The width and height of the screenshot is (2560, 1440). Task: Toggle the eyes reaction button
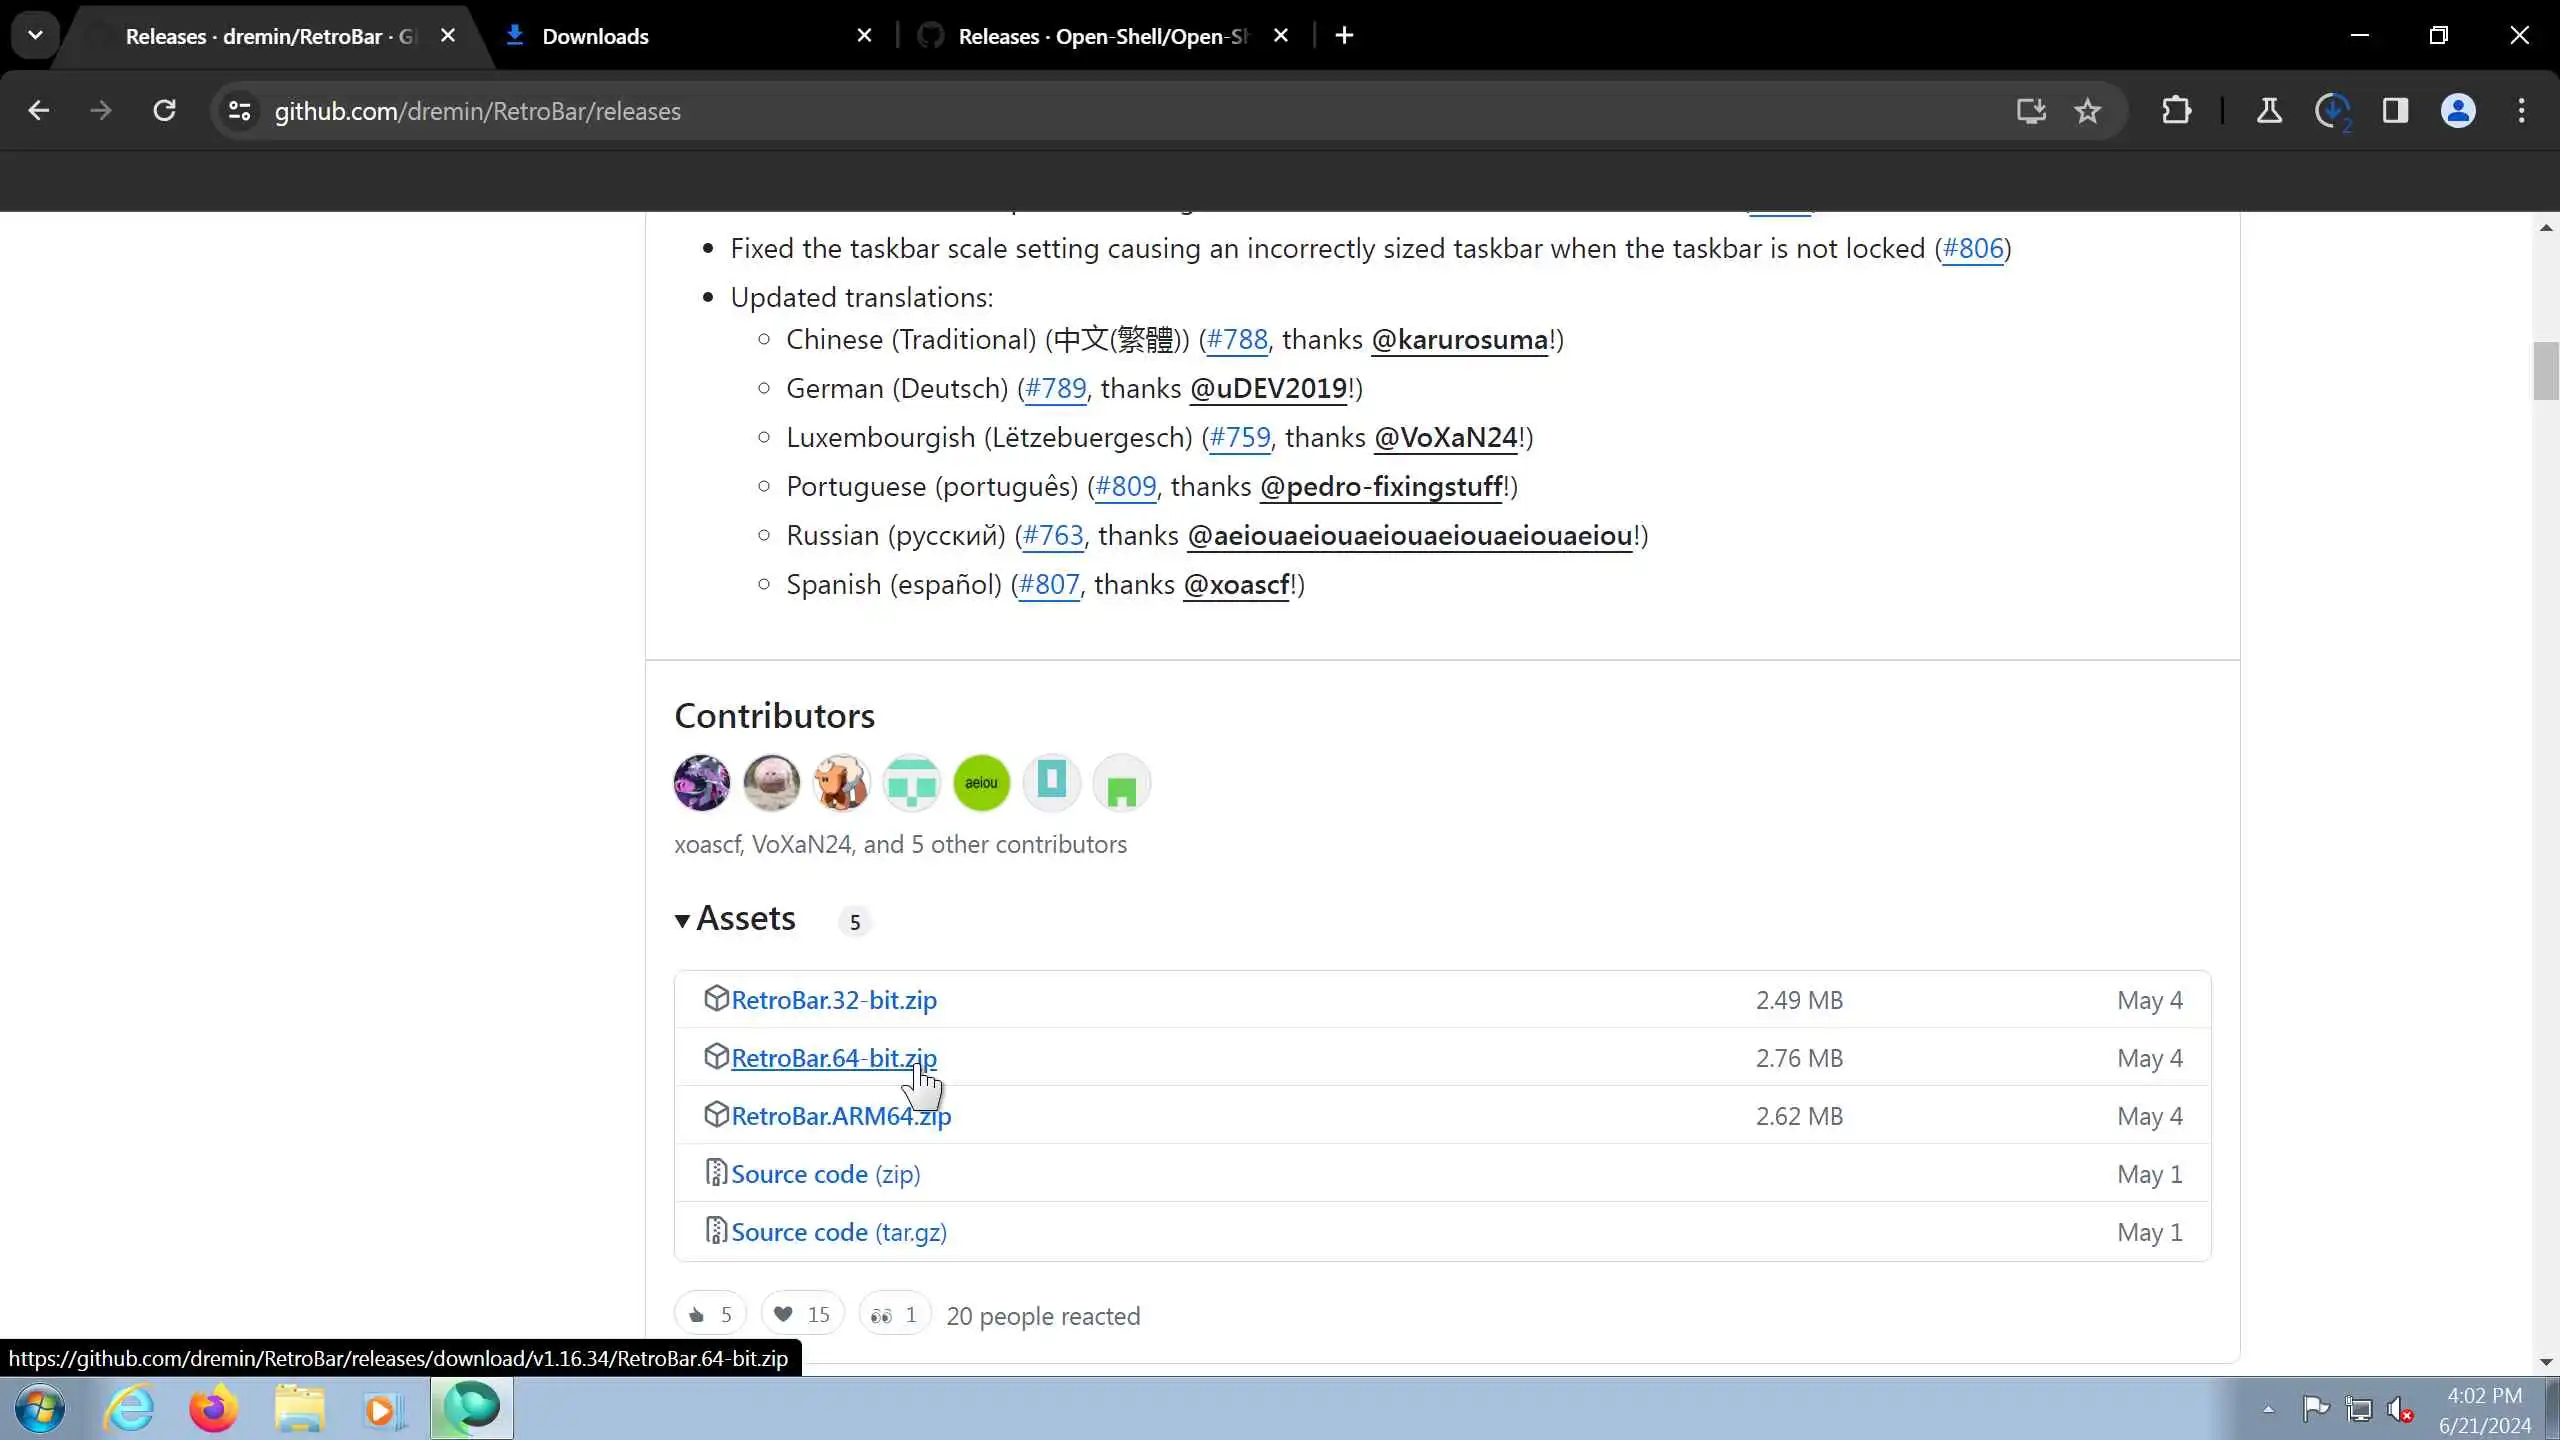894,1315
